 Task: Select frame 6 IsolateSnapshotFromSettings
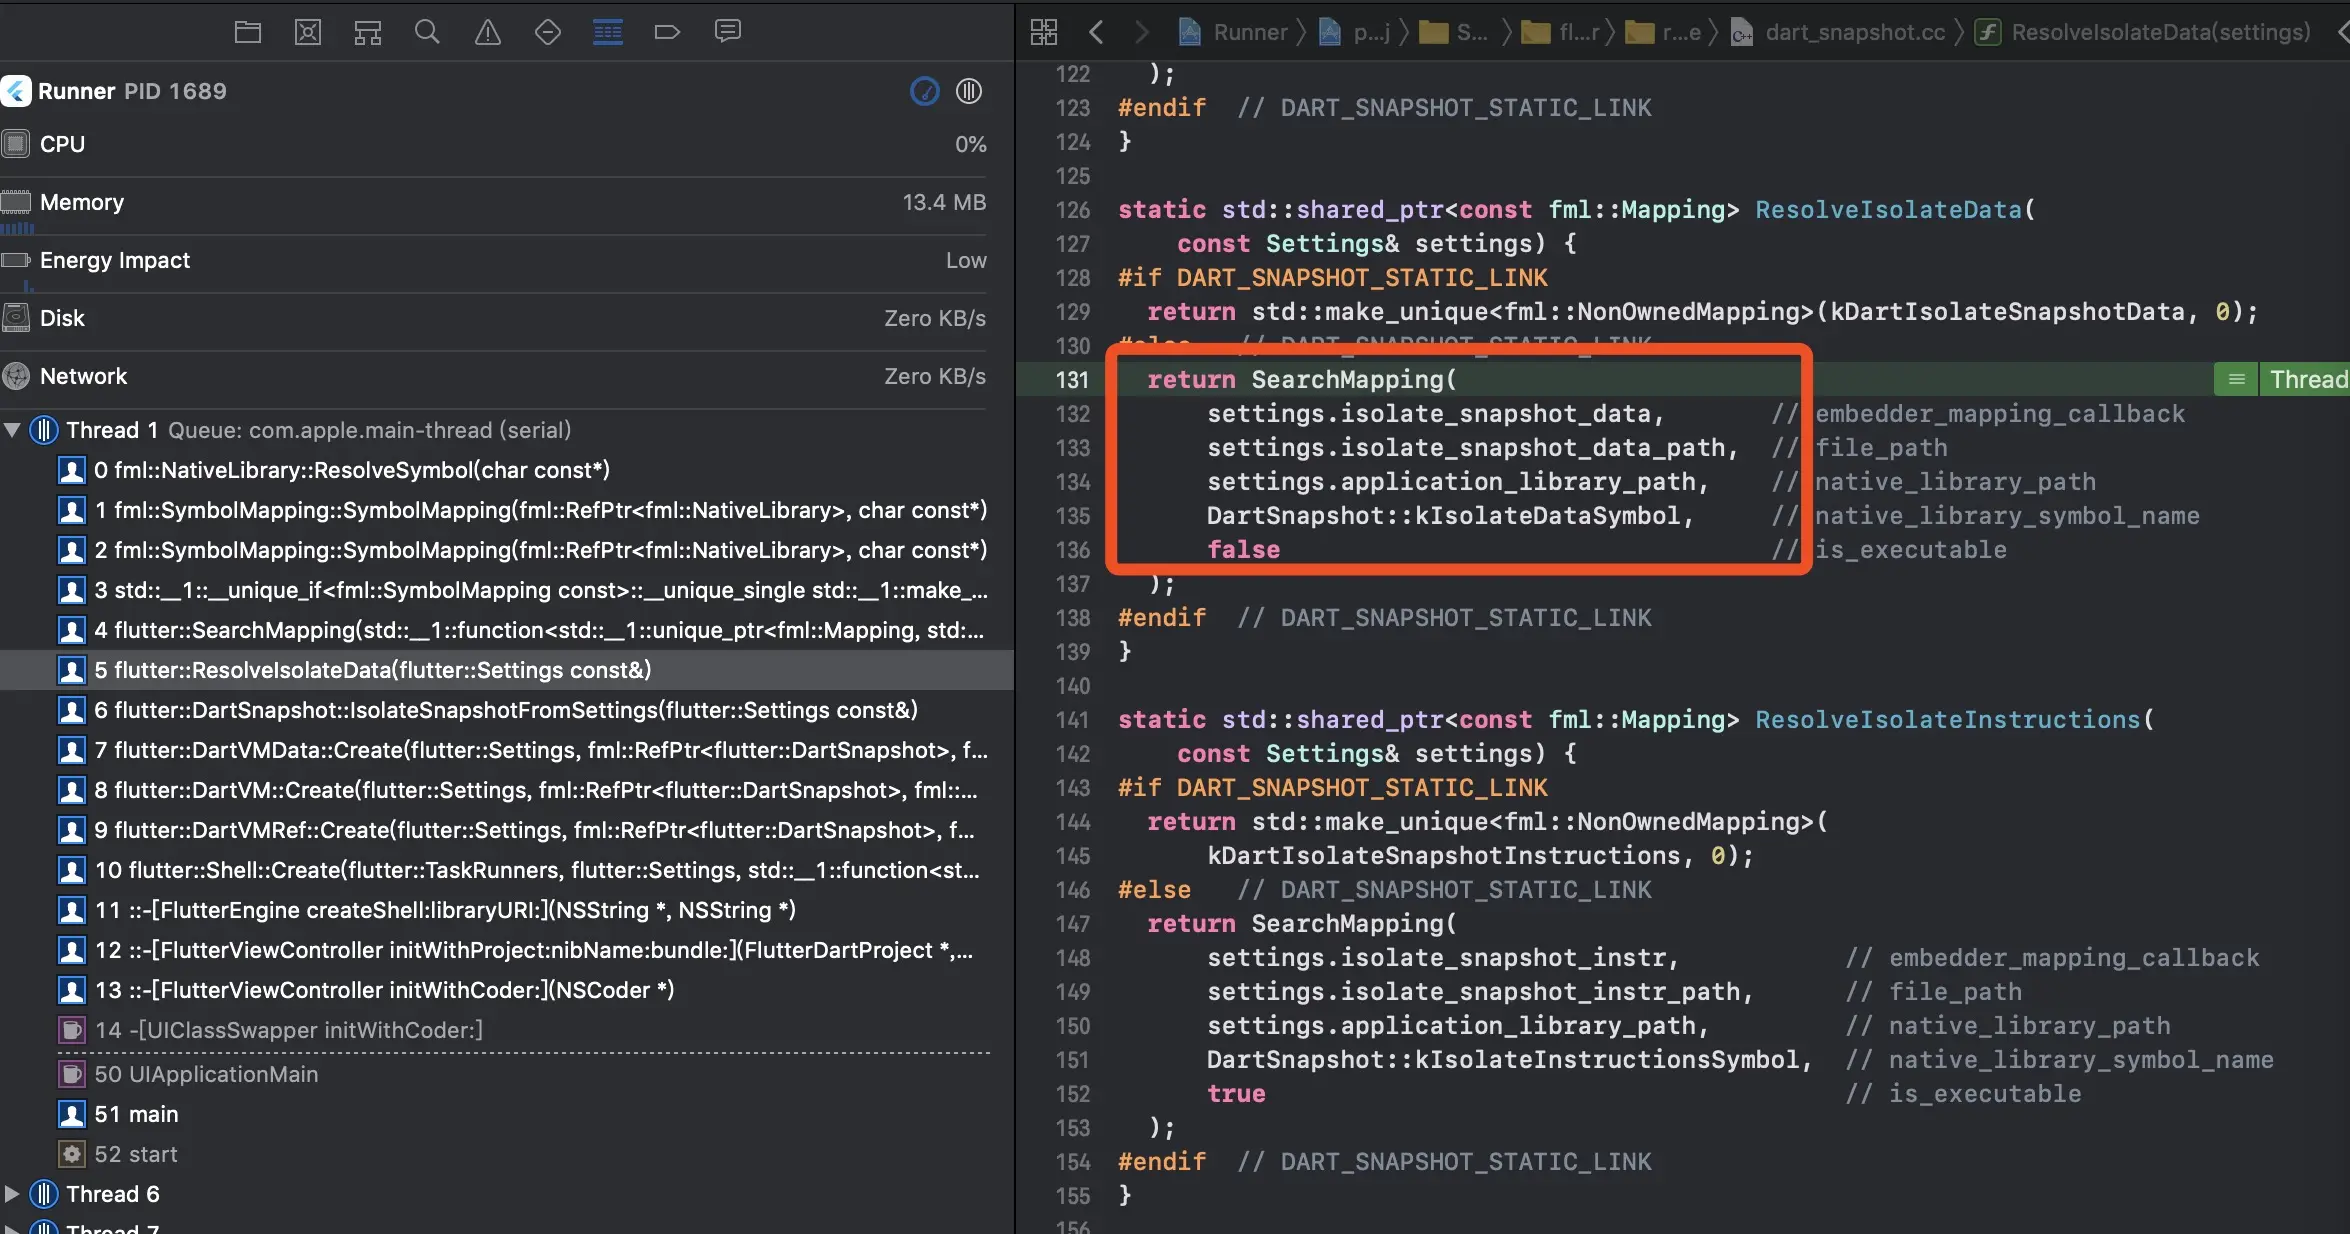click(507, 710)
